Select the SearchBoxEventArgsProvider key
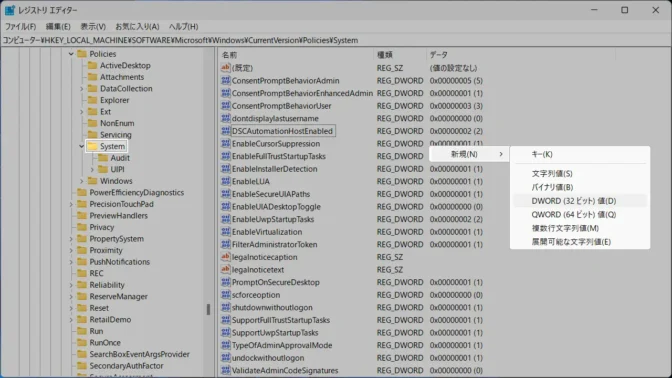 click(139, 354)
